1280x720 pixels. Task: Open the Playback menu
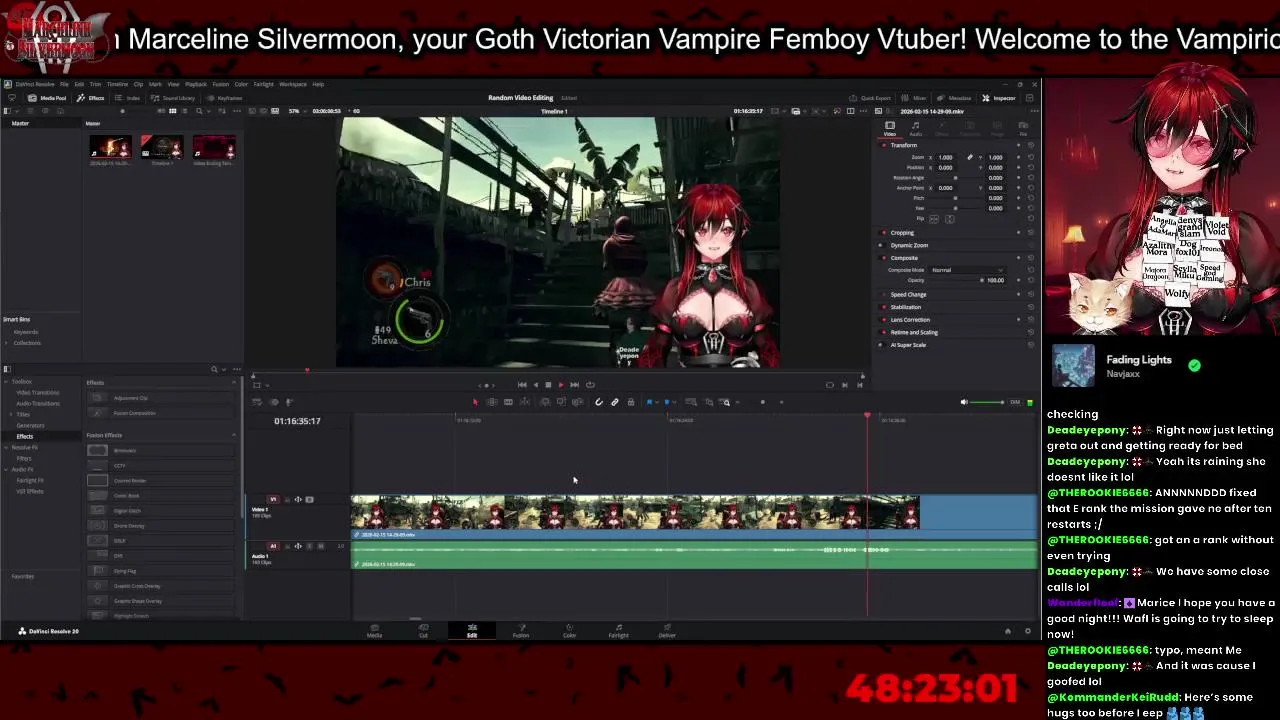click(195, 84)
